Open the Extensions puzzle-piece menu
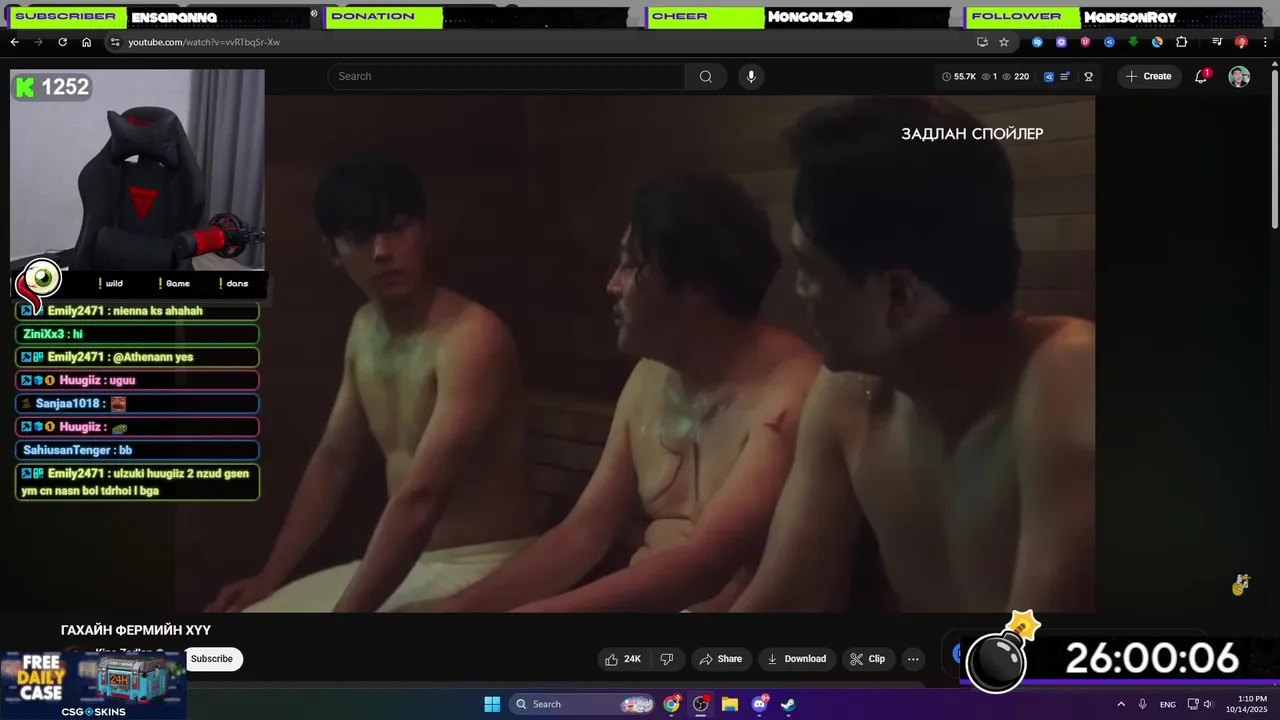This screenshot has height=720, width=1280. (x=1181, y=42)
